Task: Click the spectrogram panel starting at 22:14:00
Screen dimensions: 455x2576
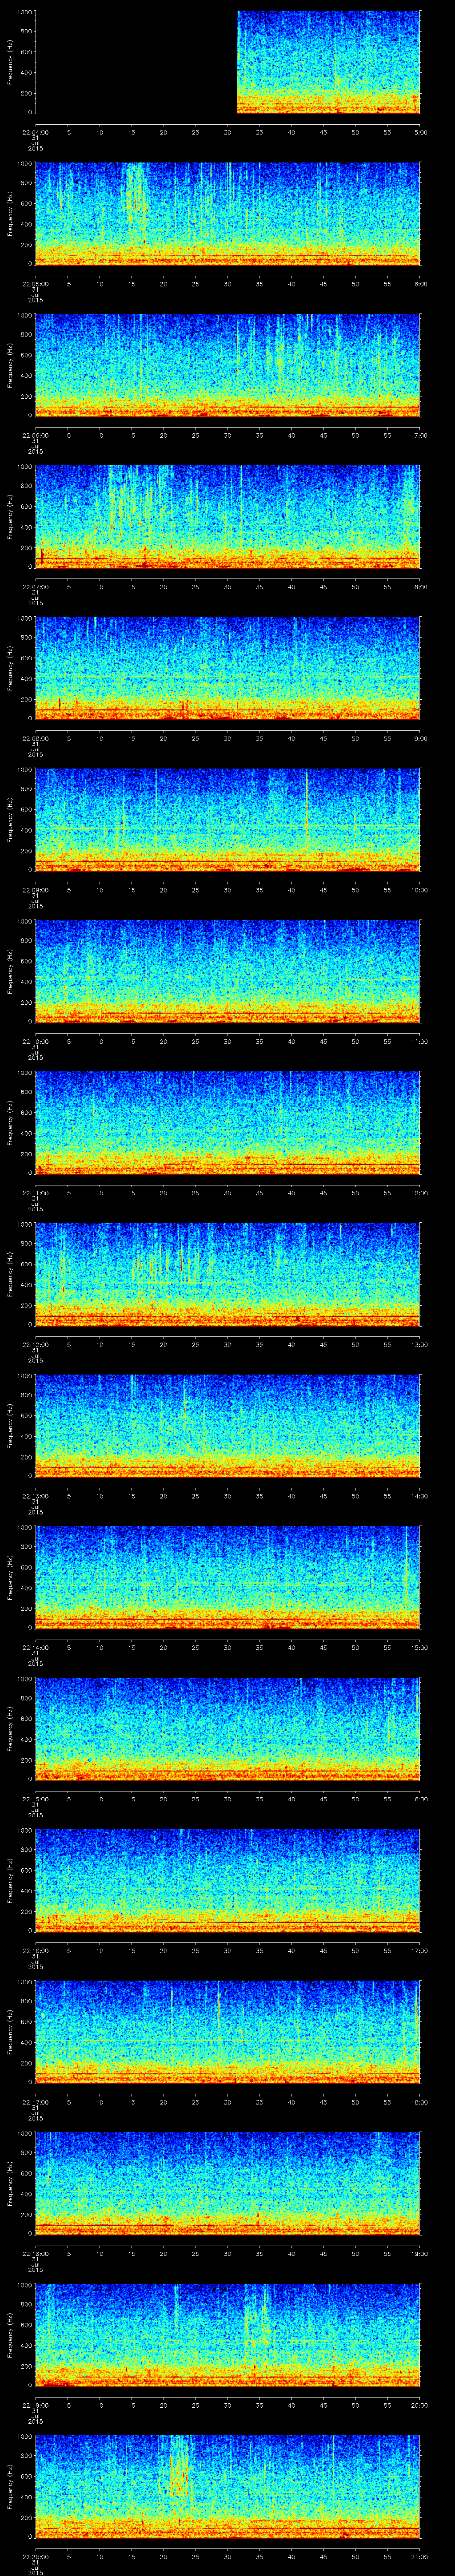Action: pyautogui.click(x=227, y=1578)
